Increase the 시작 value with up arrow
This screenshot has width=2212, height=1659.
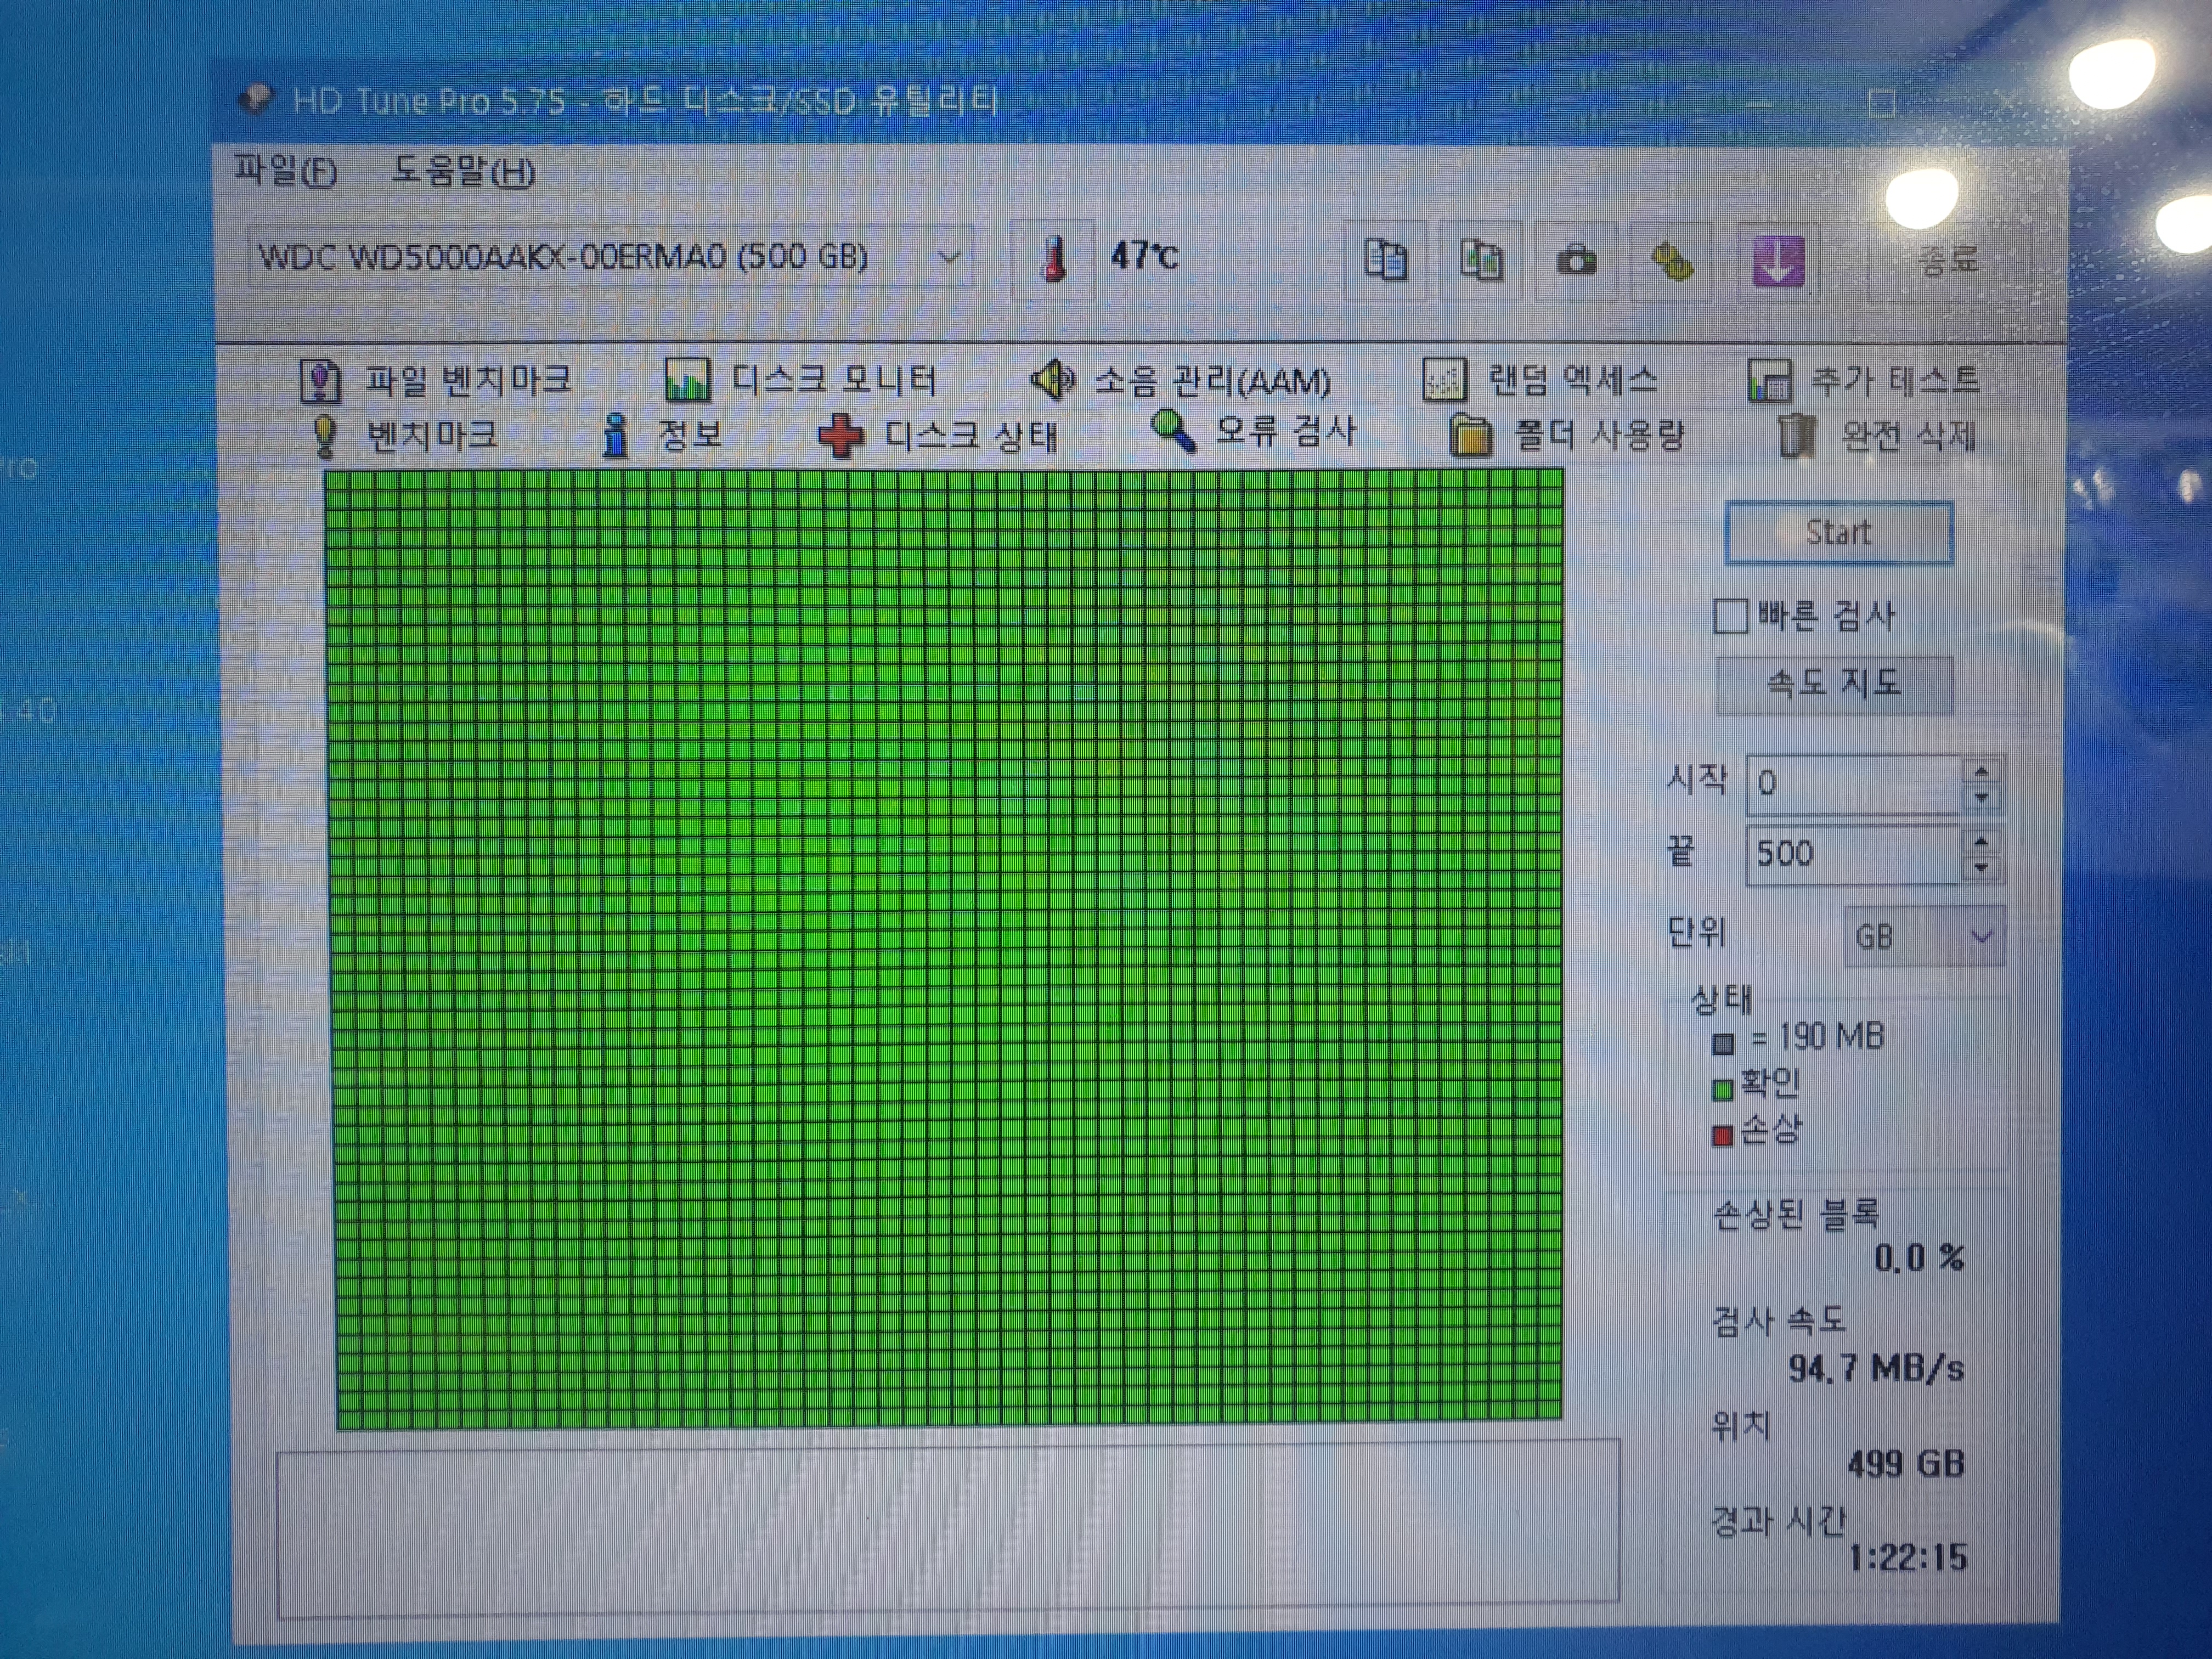tap(1981, 771)
